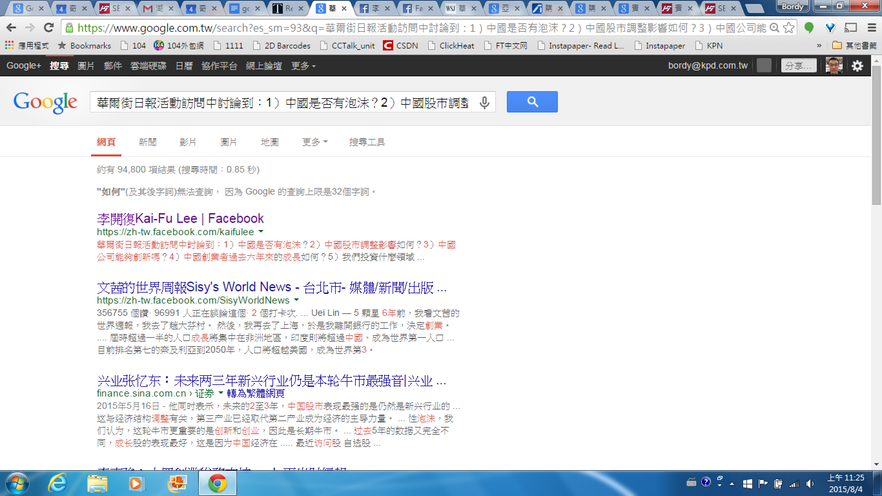
Task: Bookmark this page with the star icon
Action: tap(789, 28)
